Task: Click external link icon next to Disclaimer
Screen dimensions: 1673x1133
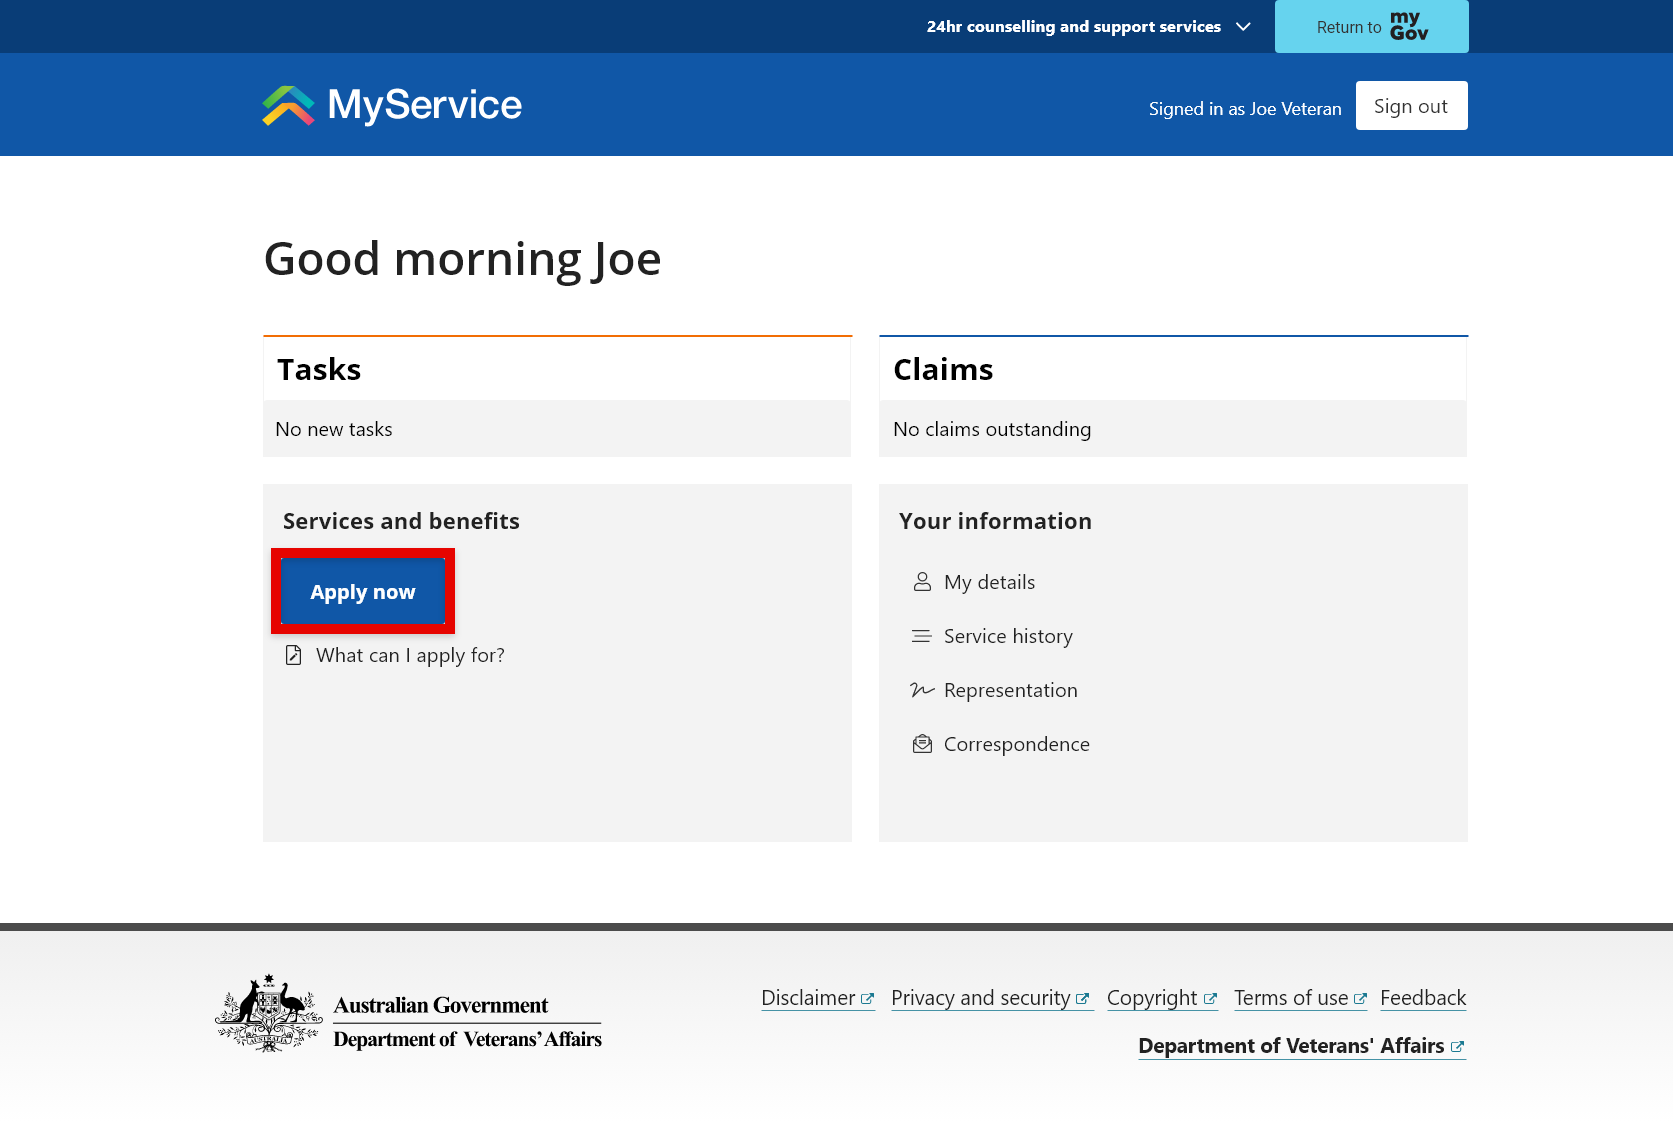Action: [x=867, y=999]
